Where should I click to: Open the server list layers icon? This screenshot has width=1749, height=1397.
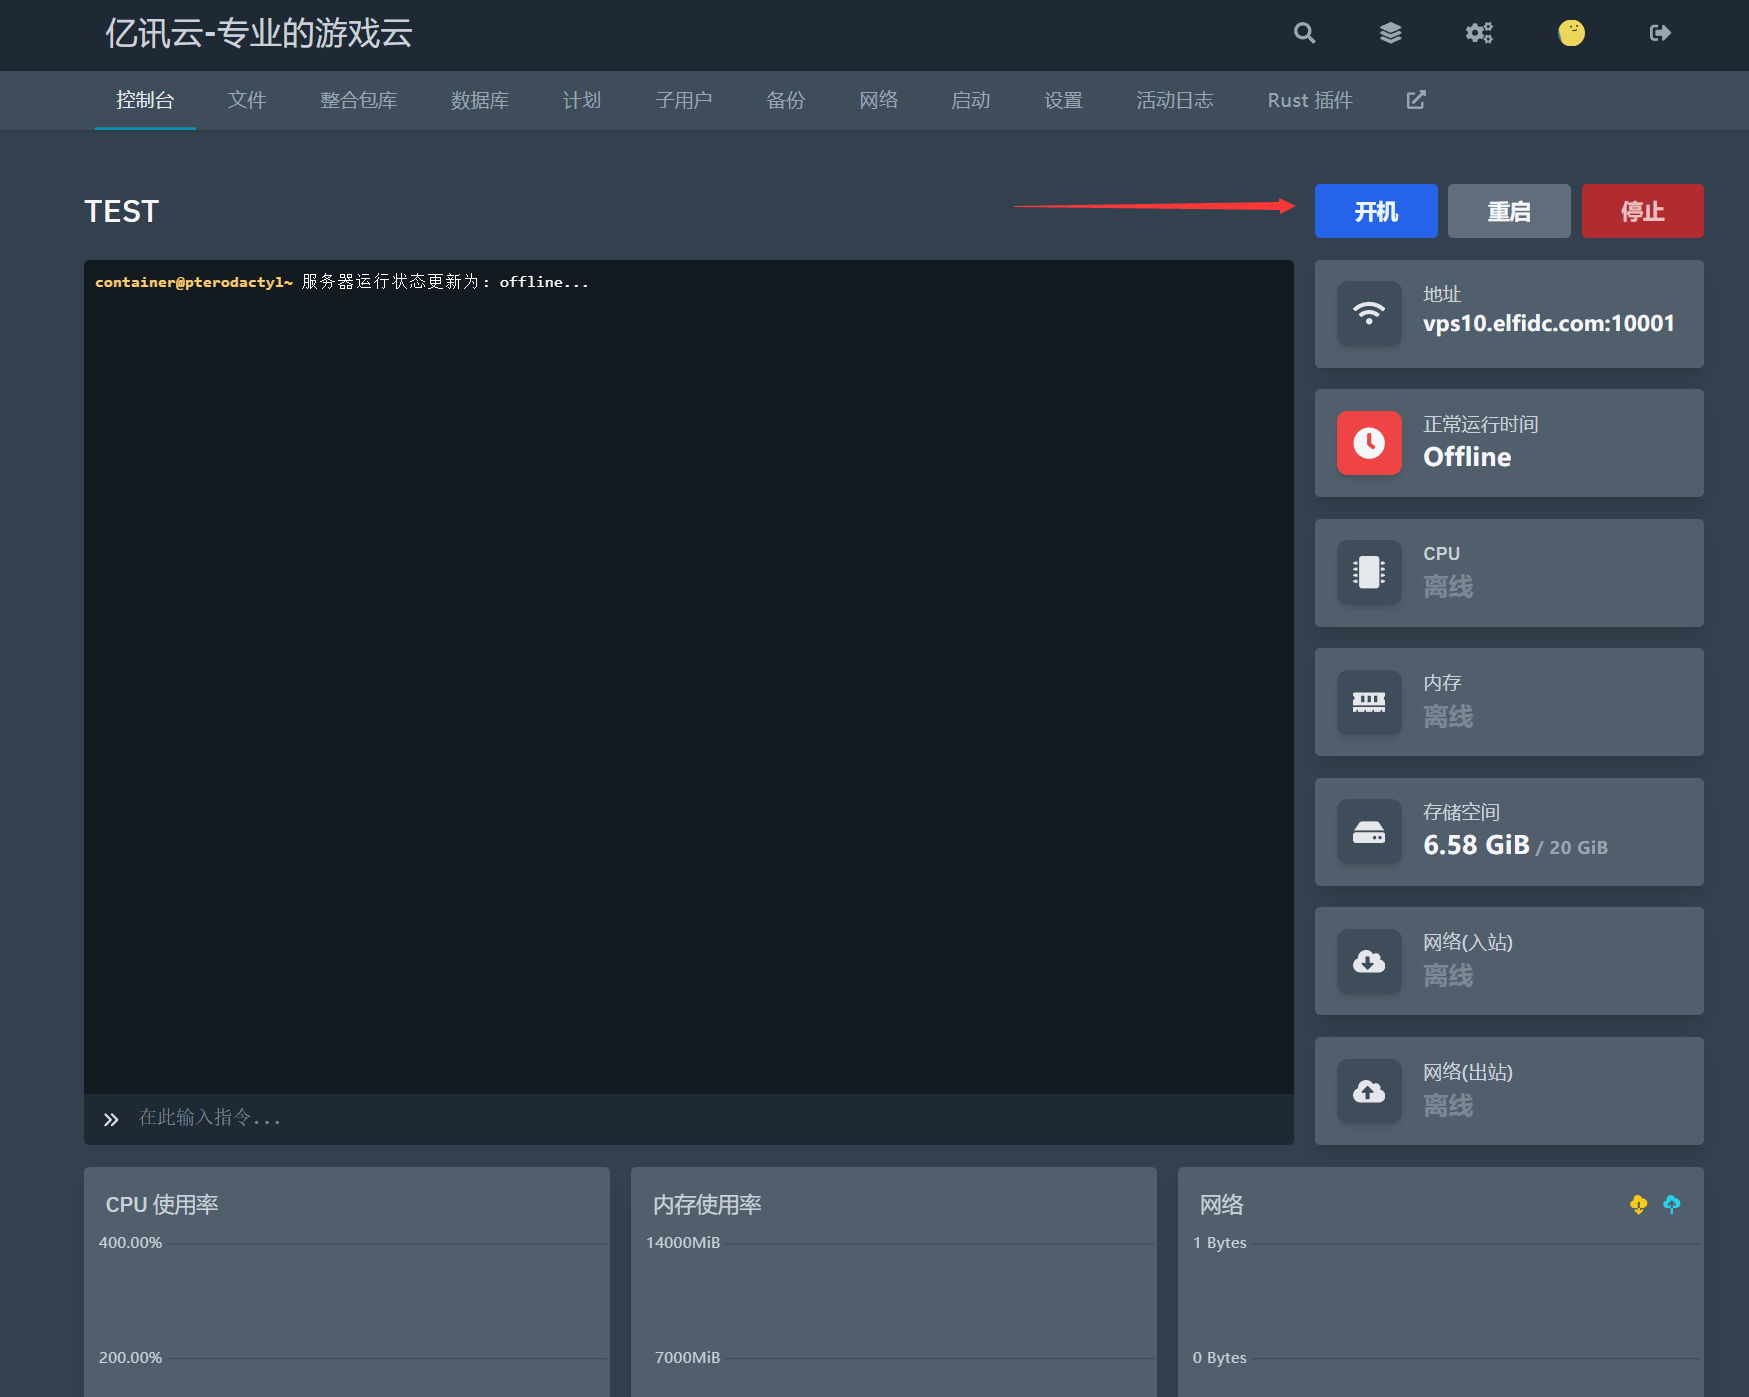click(1390, 33)
